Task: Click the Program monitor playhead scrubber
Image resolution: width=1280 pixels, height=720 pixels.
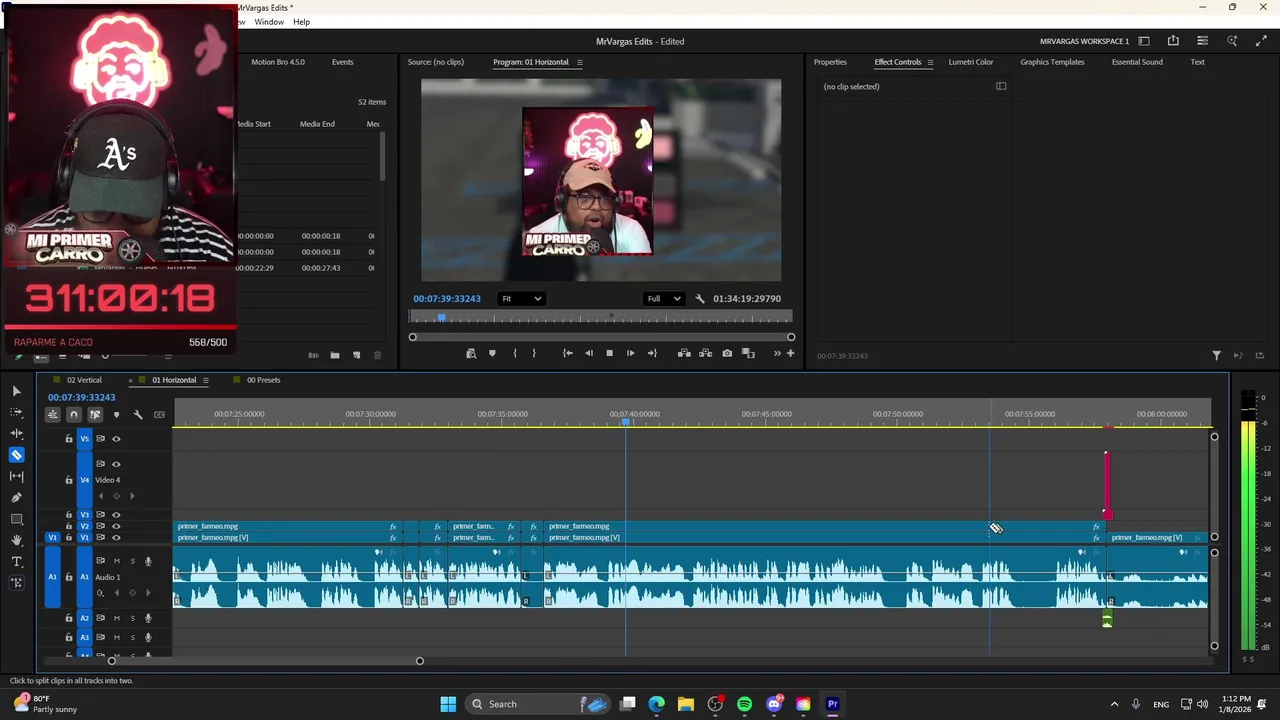Action: coord(441,318)
